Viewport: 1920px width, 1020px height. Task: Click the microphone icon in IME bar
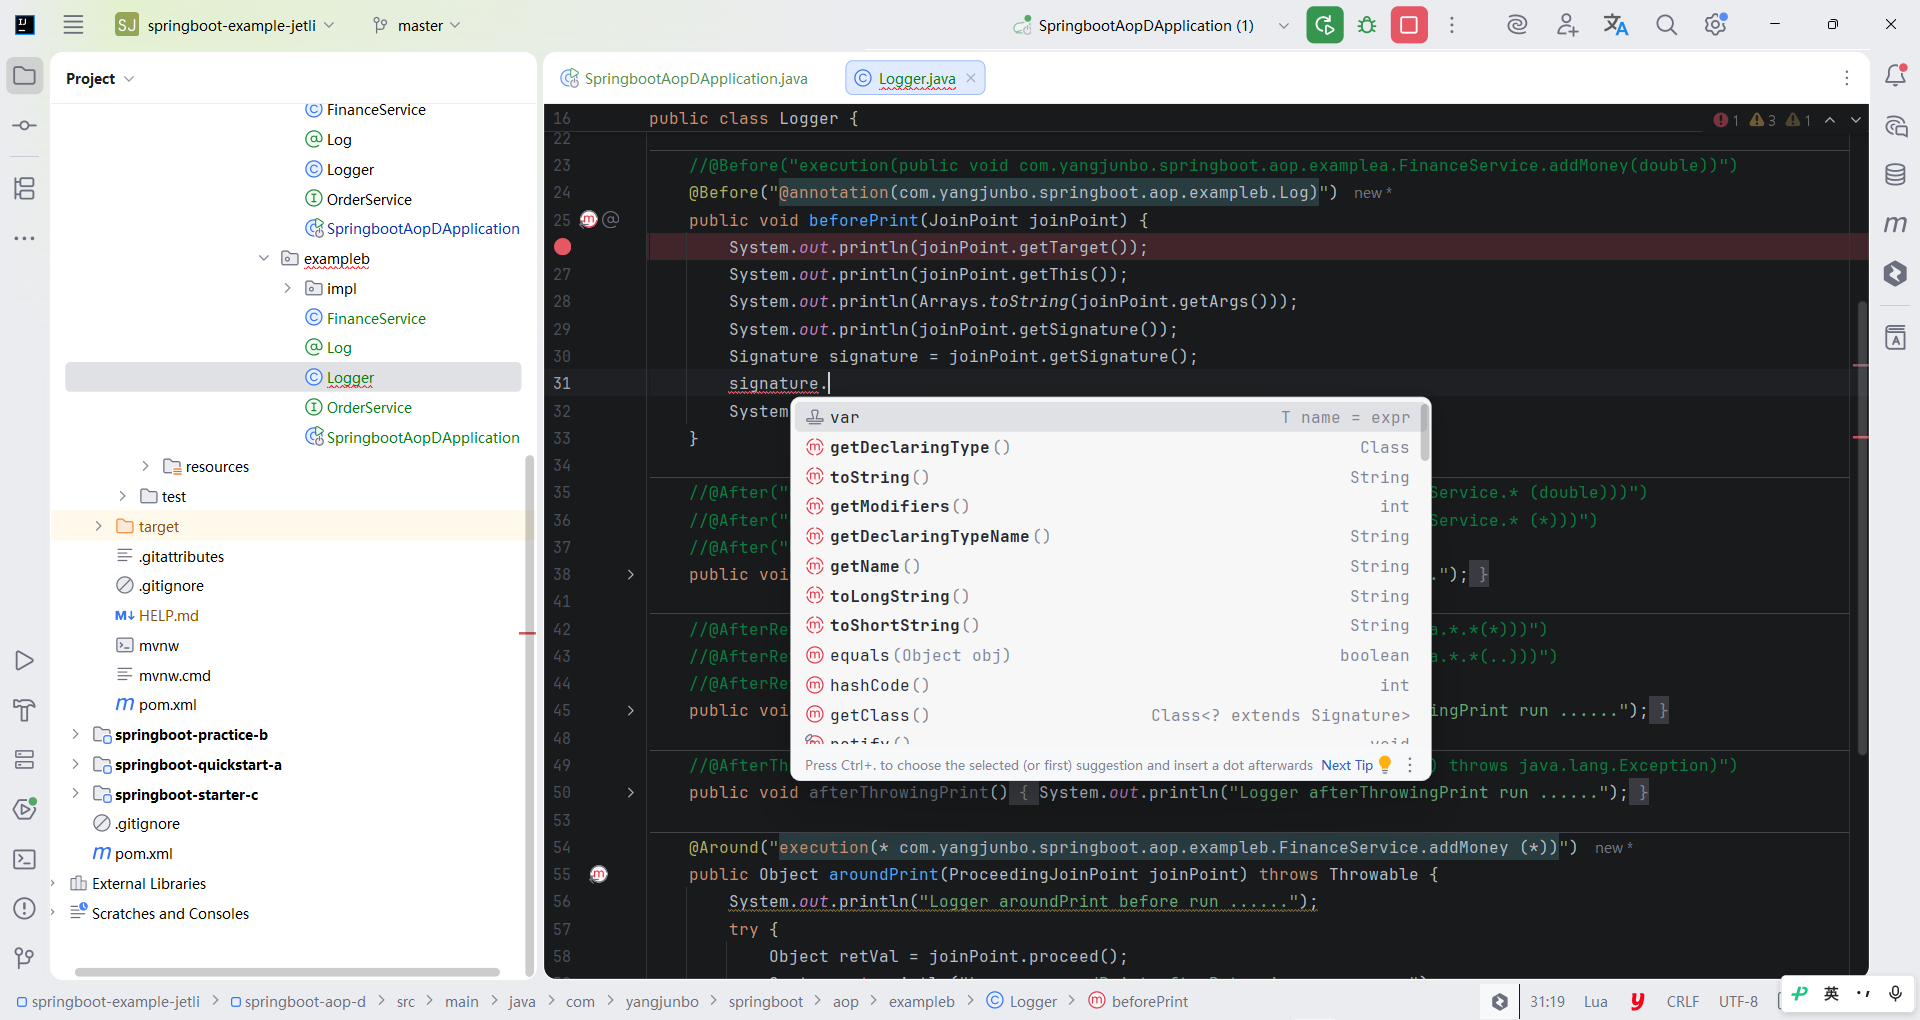click(1895, 993)
